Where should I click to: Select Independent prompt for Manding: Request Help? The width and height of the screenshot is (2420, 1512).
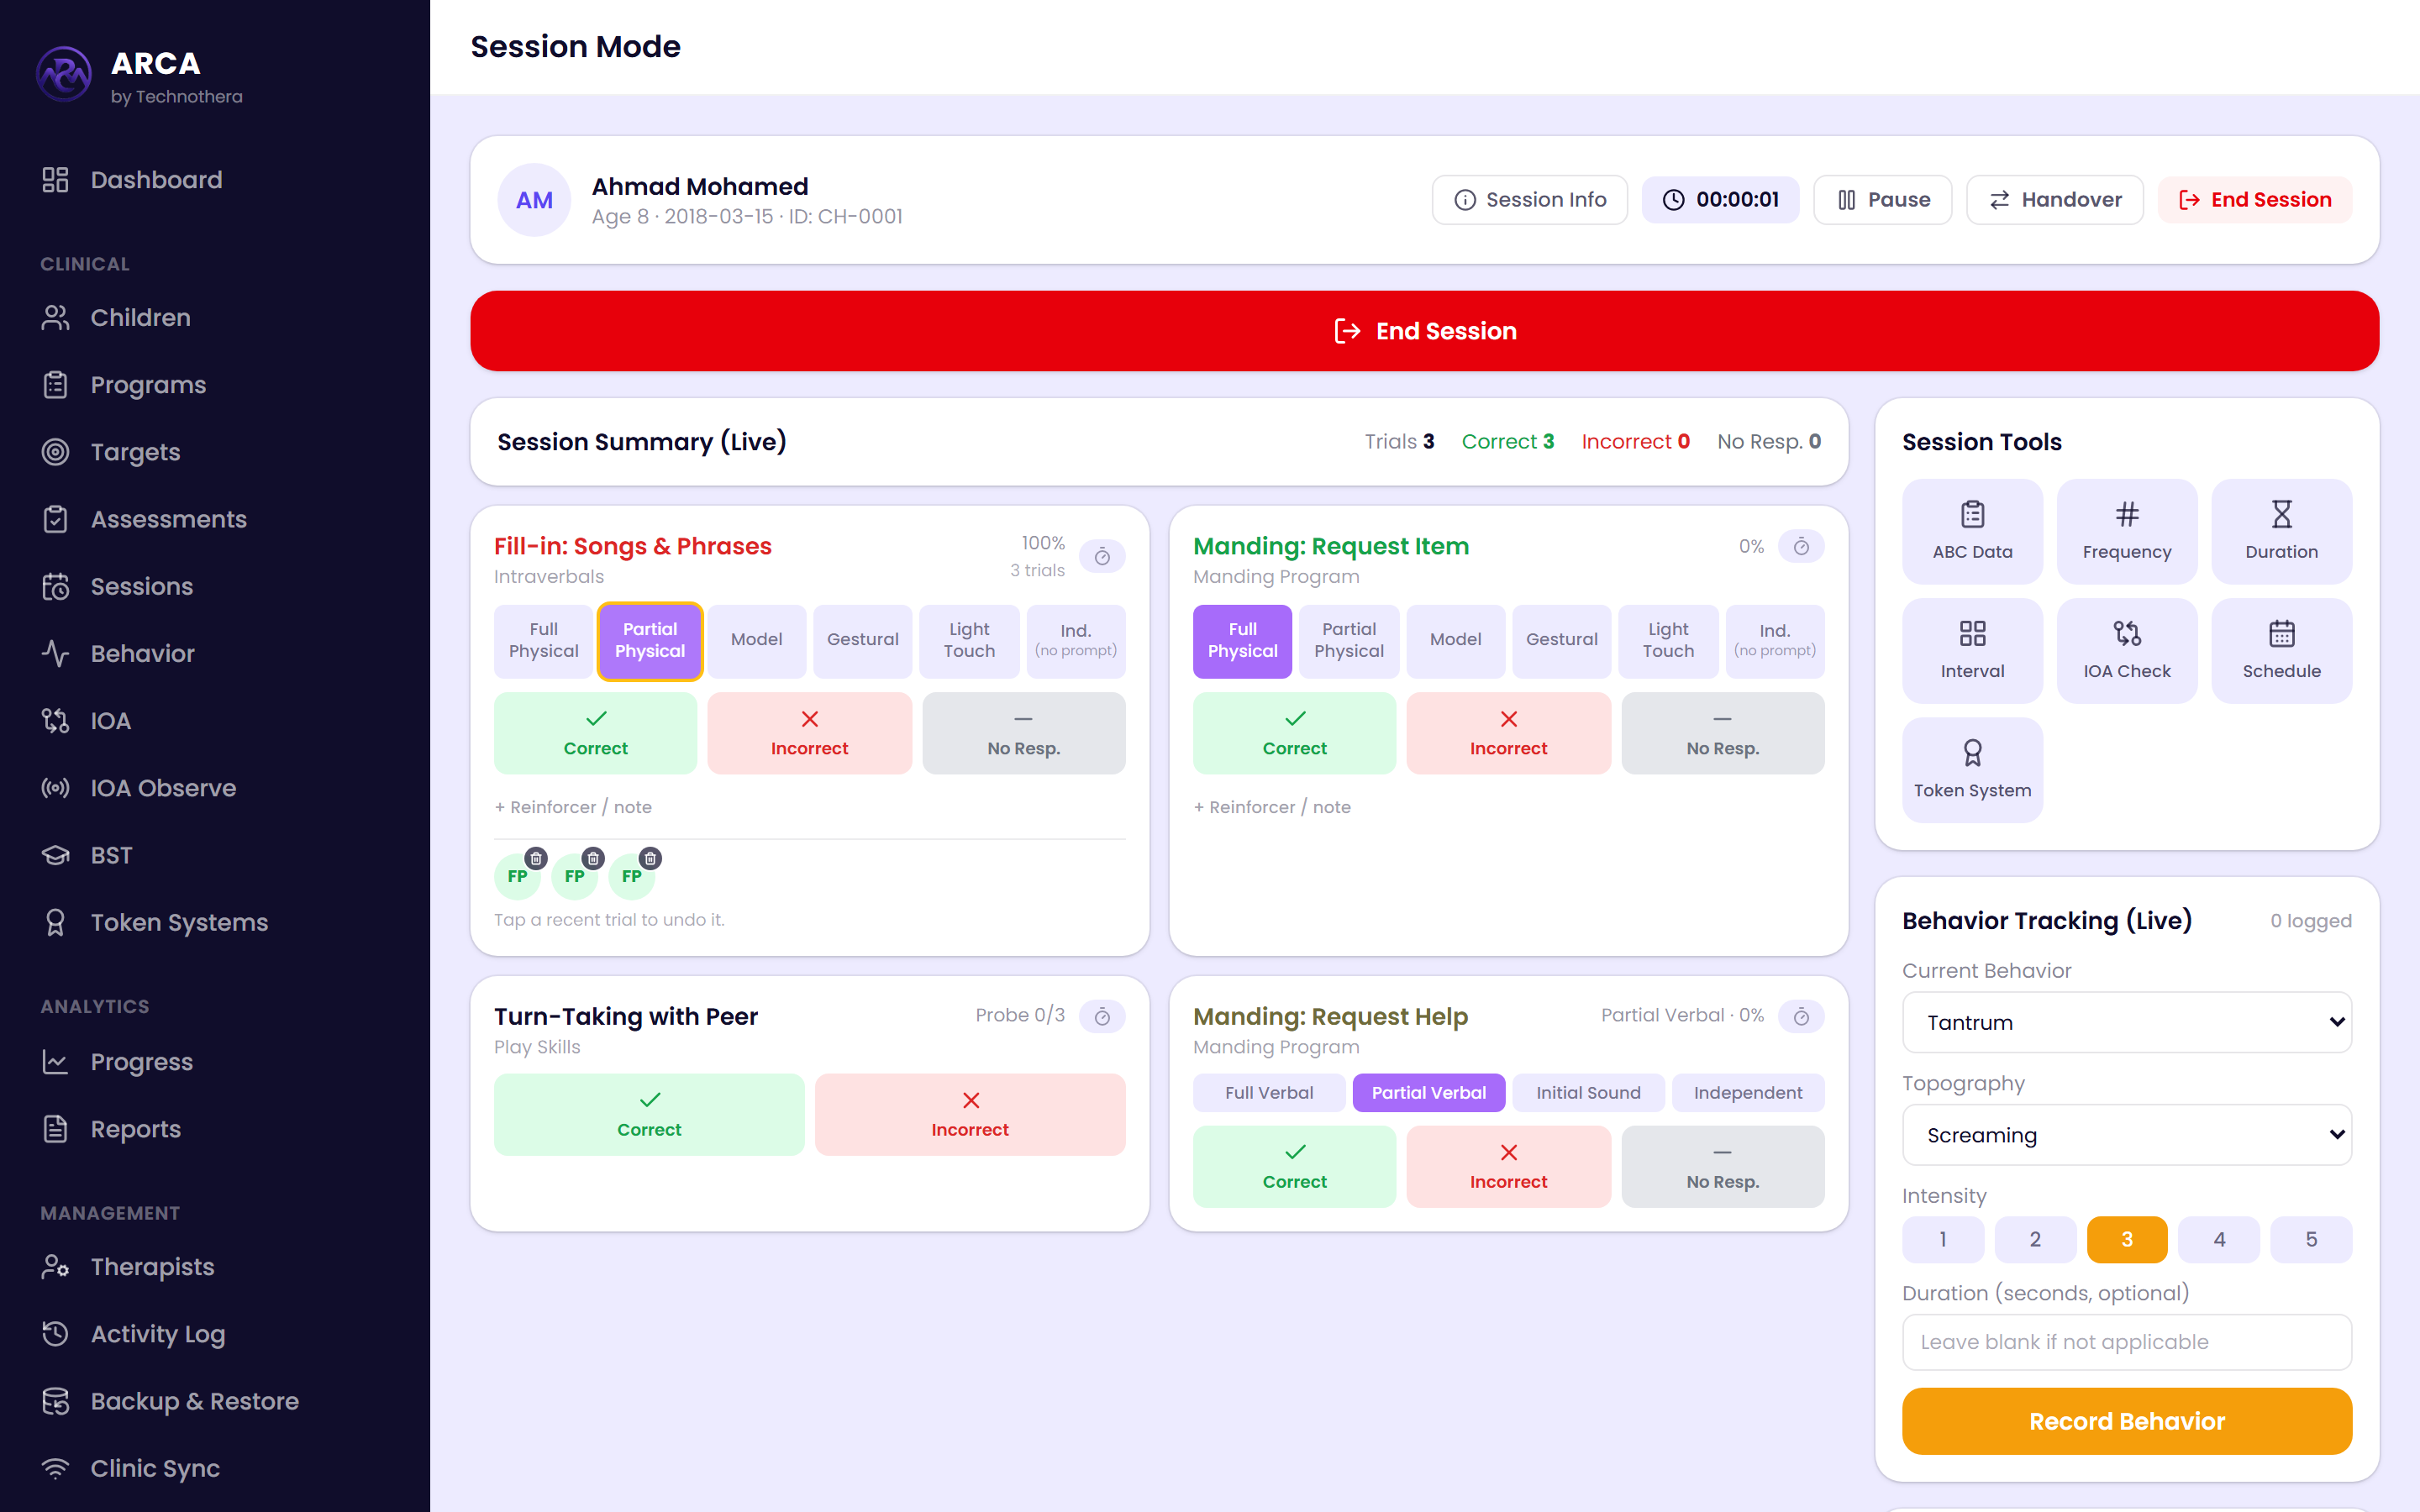[1748, 1093]
